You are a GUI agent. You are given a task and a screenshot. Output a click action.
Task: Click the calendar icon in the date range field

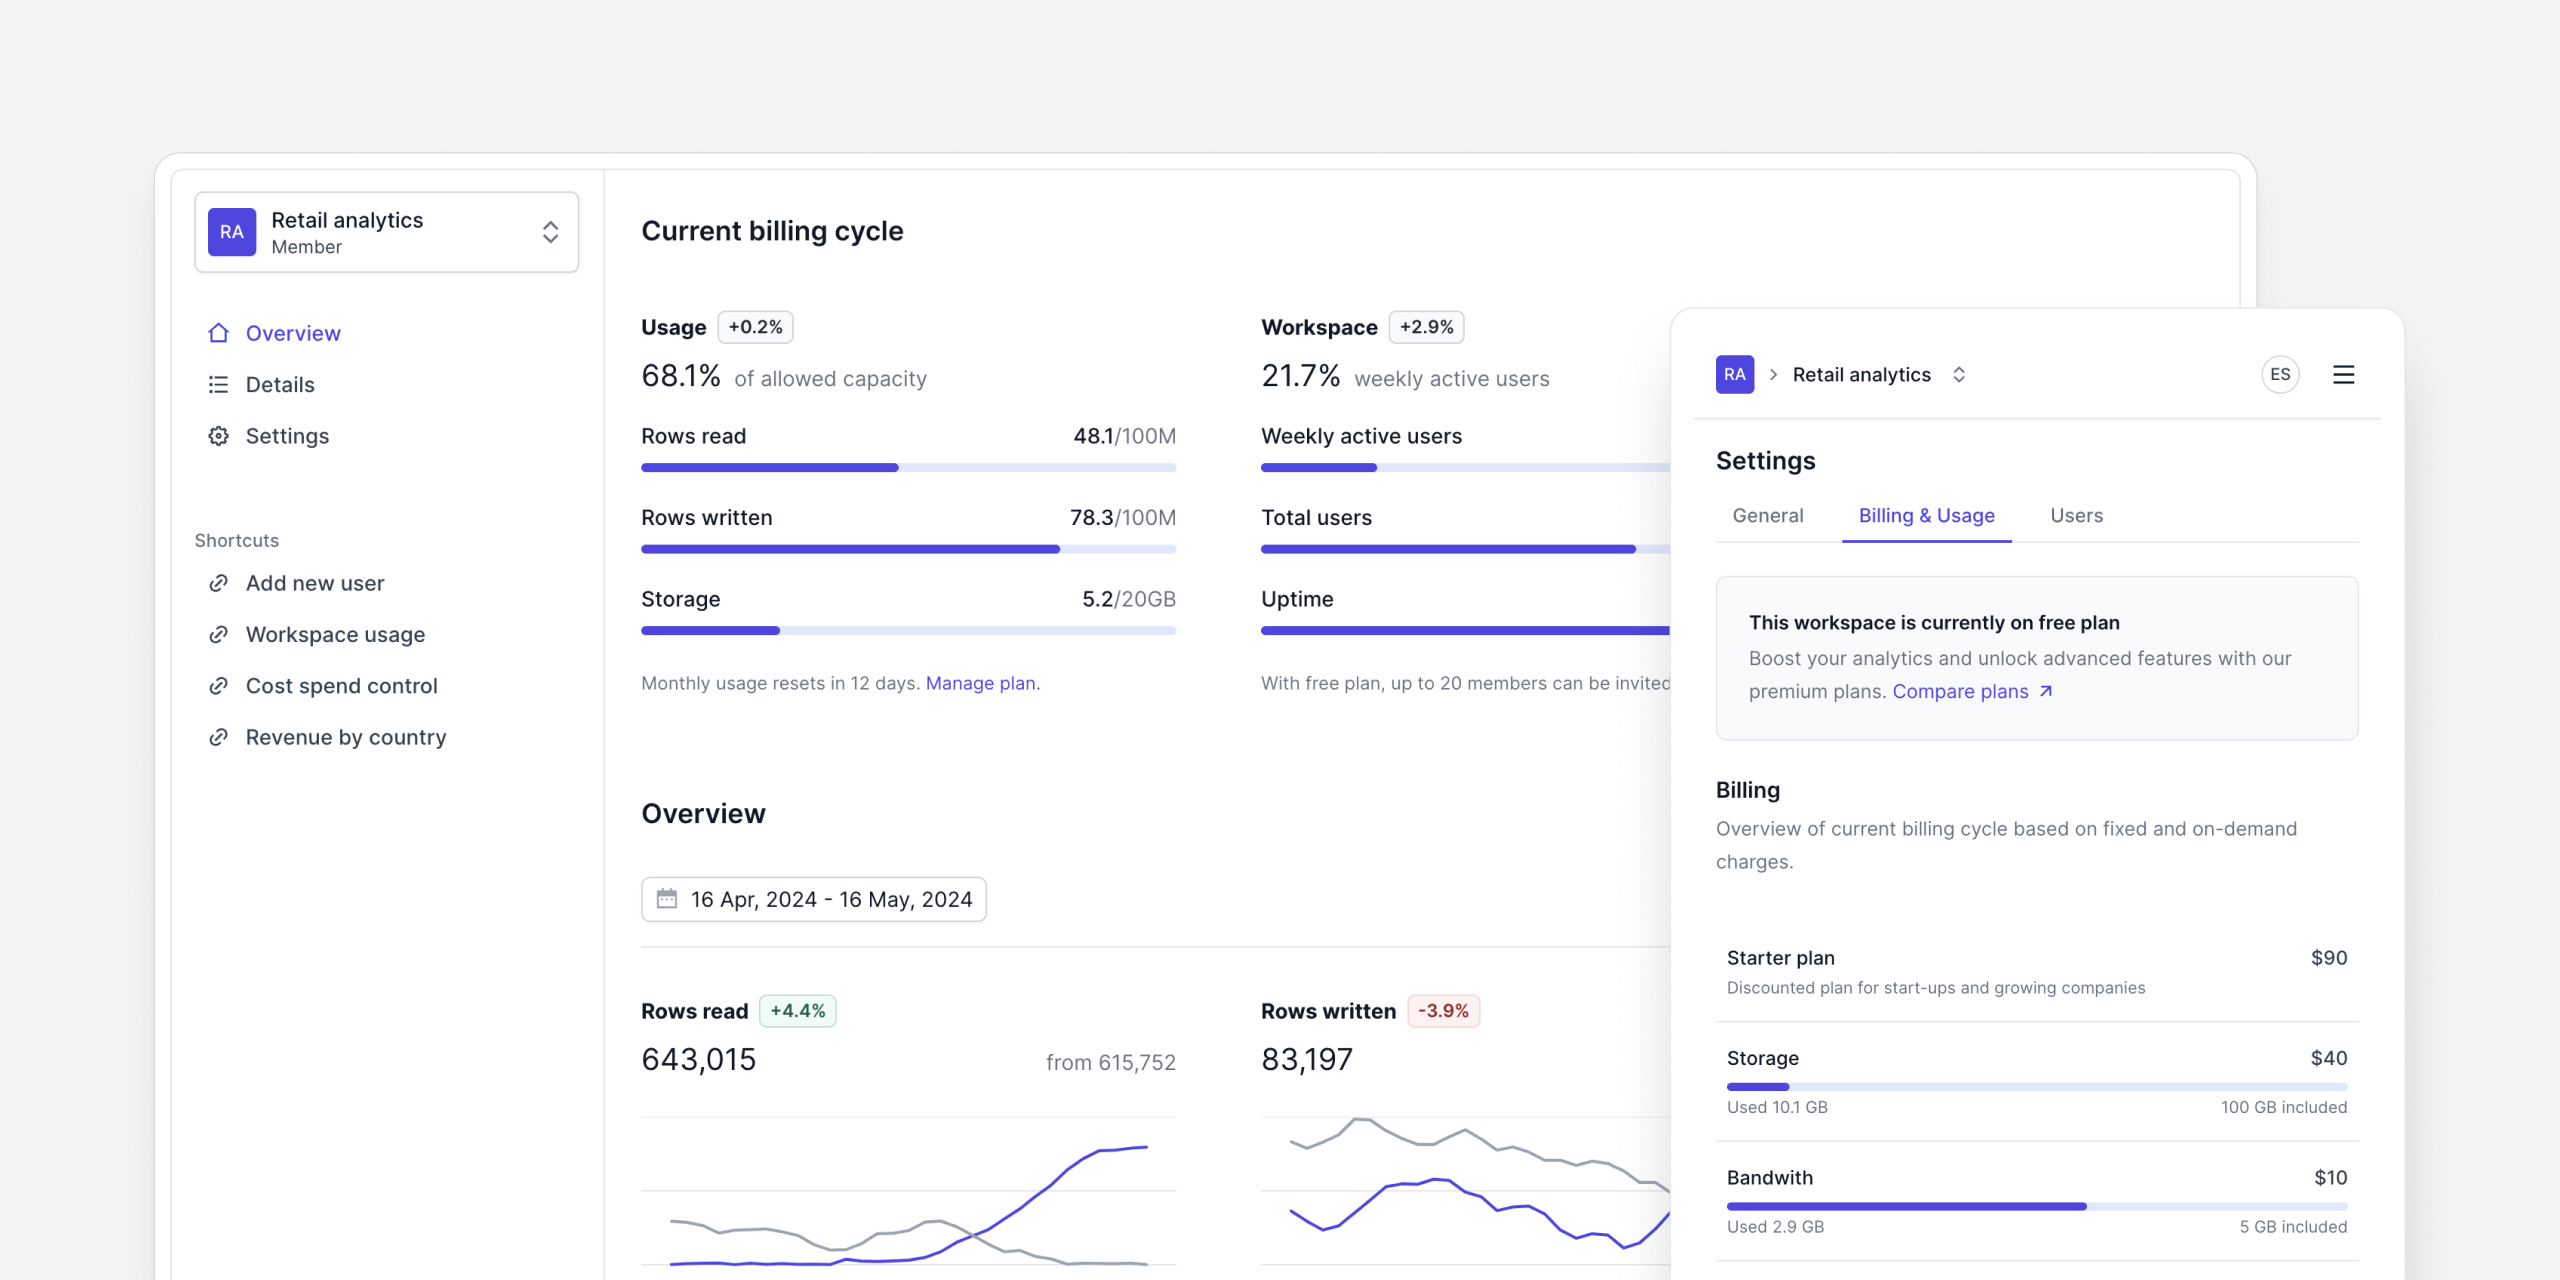coord(667,899)
